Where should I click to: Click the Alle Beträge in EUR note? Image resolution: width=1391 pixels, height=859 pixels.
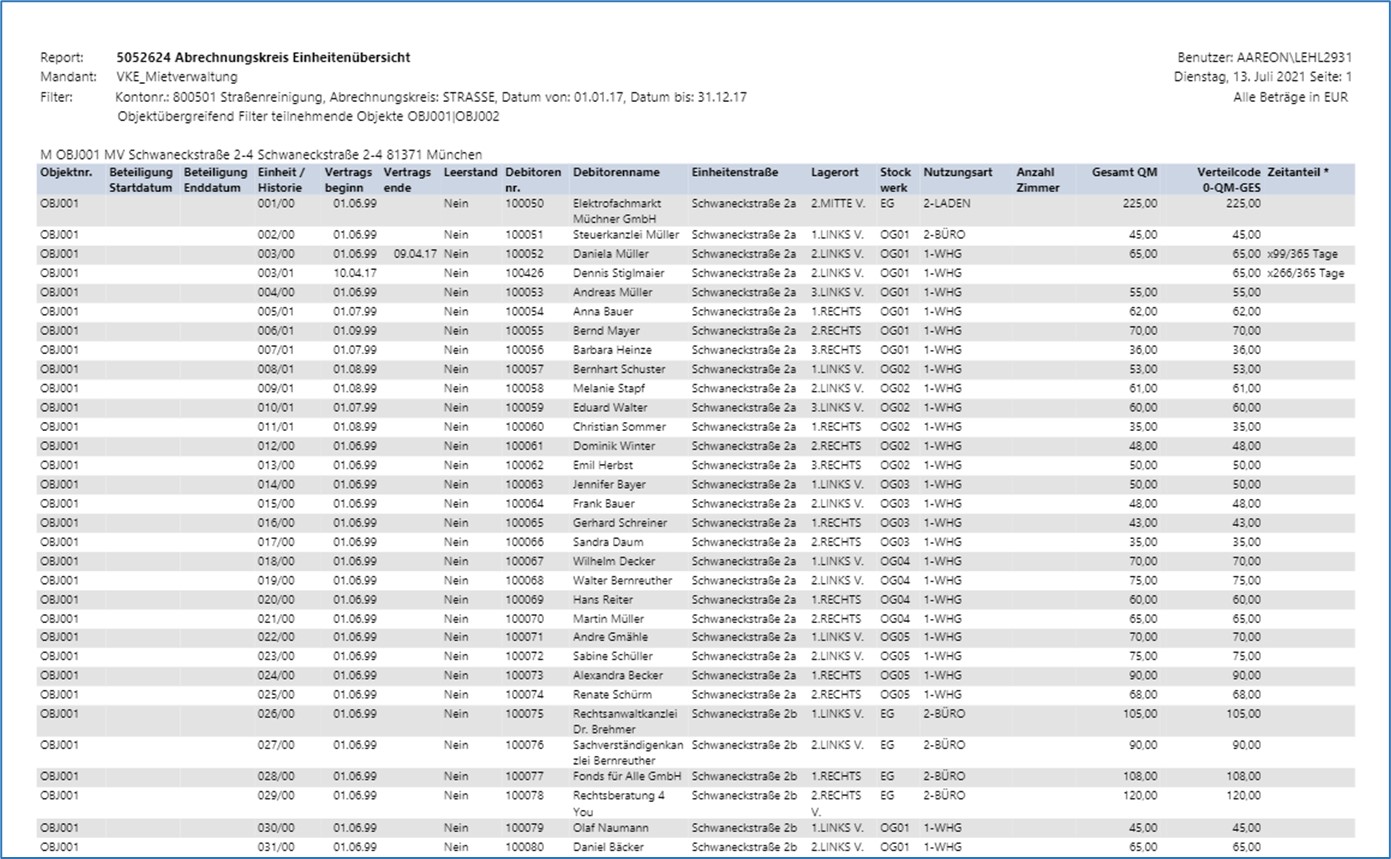point(1291,97)
